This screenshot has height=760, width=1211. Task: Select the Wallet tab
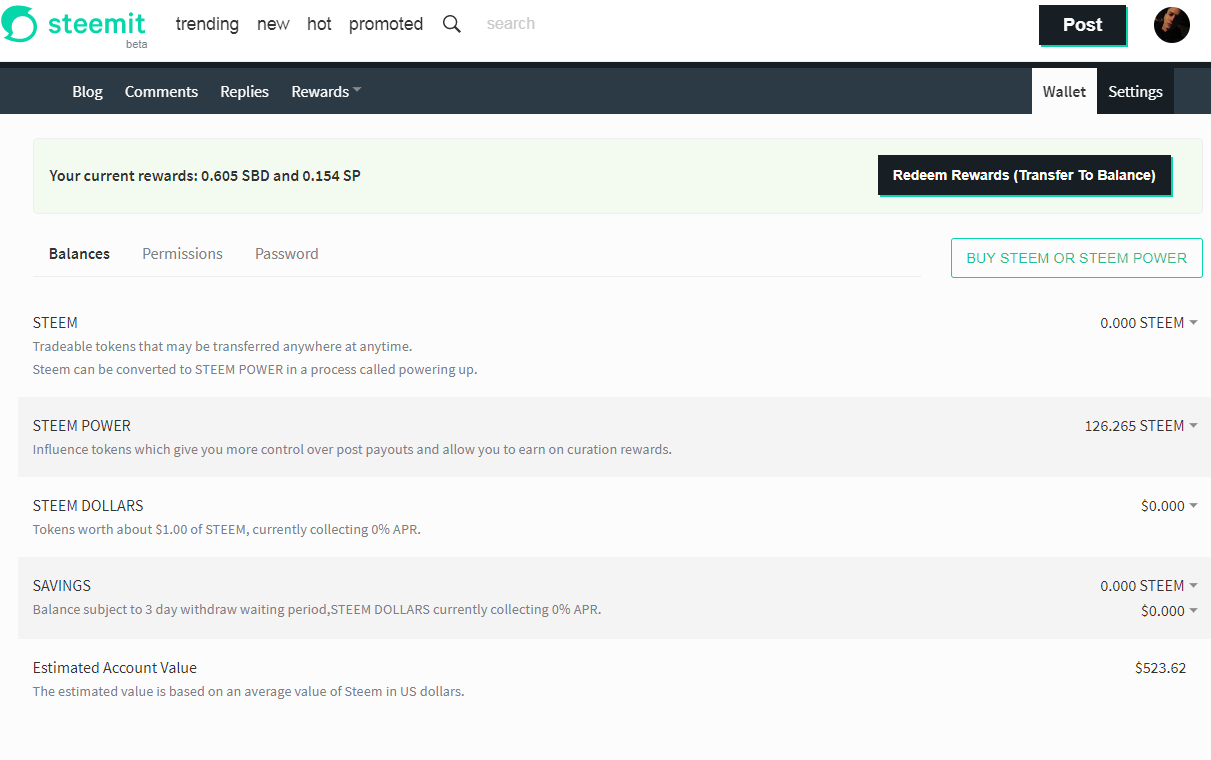[x=1064, y=91]
